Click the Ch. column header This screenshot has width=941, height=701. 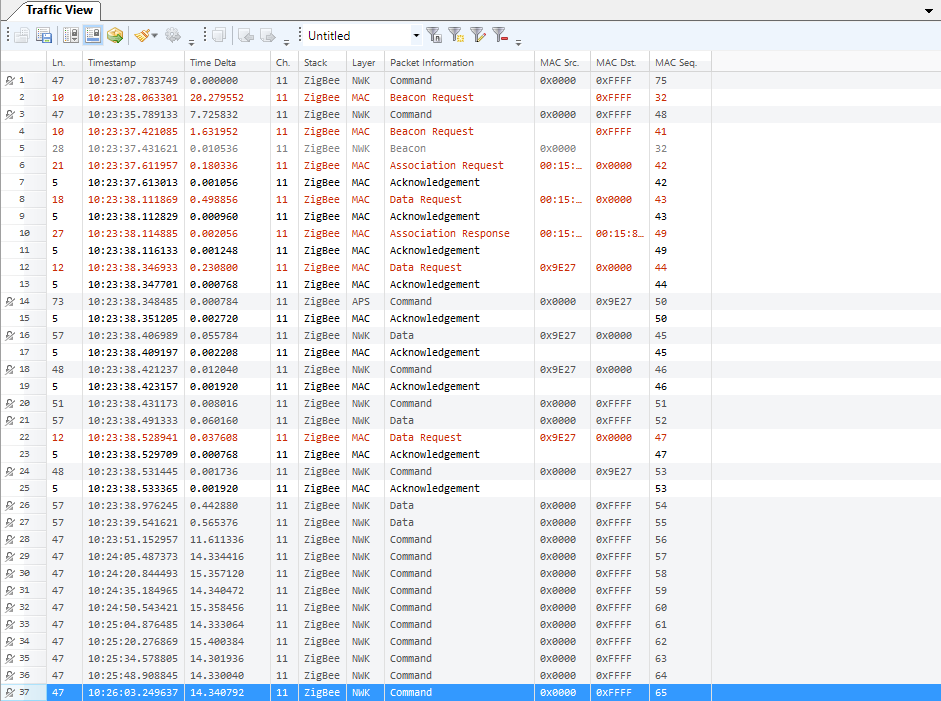tap(284, 62)
